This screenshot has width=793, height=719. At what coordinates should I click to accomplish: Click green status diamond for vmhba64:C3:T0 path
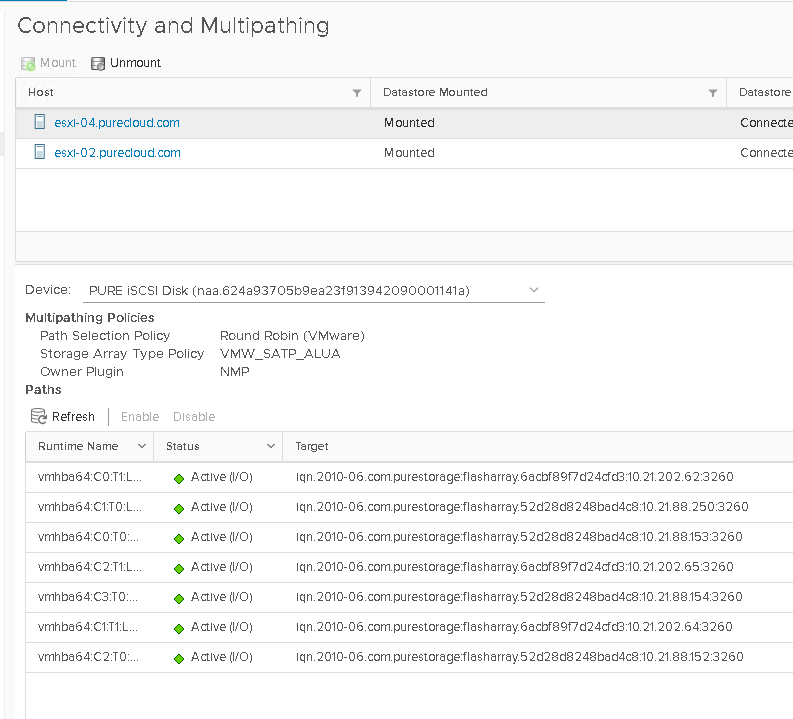[x=179, y=598]
